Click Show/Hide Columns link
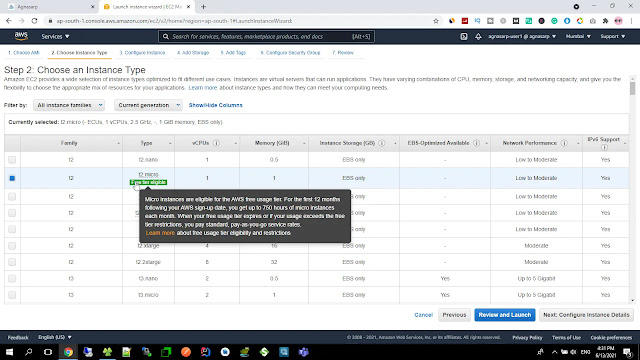Image resolution: width=640 pixels, height=360 pixels. click(216, 105)
